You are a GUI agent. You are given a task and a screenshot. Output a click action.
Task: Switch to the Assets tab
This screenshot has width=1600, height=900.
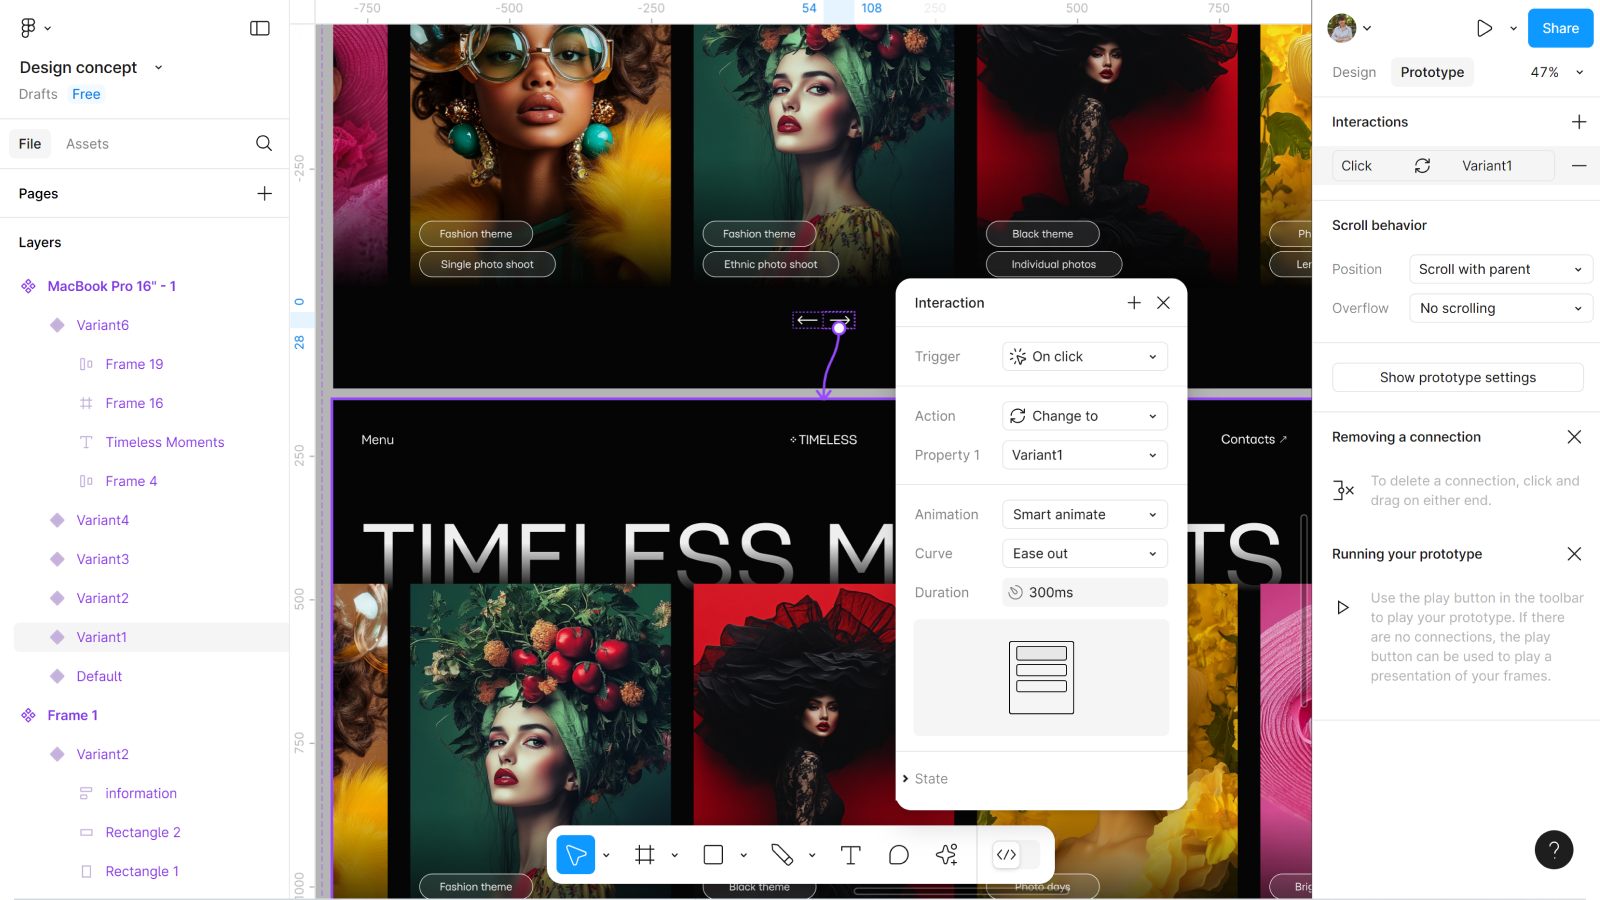pos(87,144)
